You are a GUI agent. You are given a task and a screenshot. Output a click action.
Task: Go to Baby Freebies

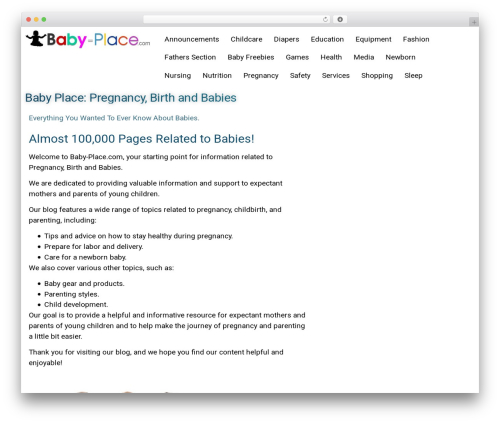(x=251, y=57)
